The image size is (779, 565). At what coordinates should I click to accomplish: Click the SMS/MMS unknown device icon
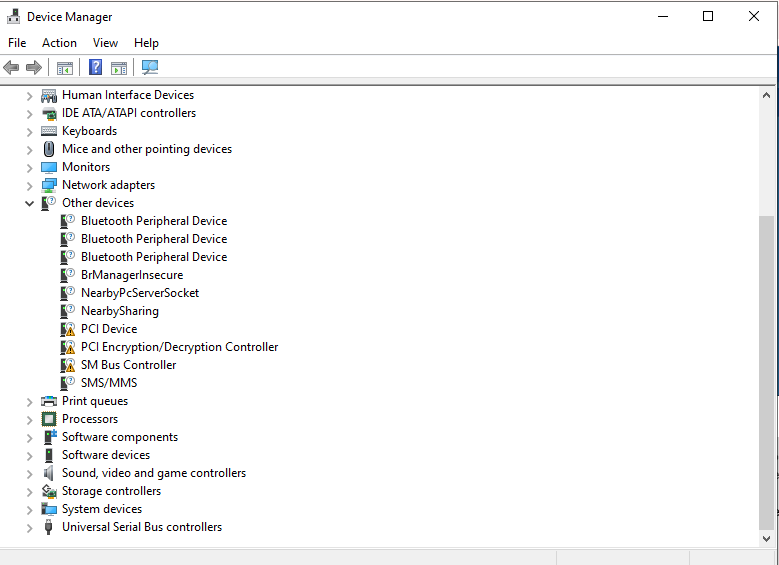68,383
